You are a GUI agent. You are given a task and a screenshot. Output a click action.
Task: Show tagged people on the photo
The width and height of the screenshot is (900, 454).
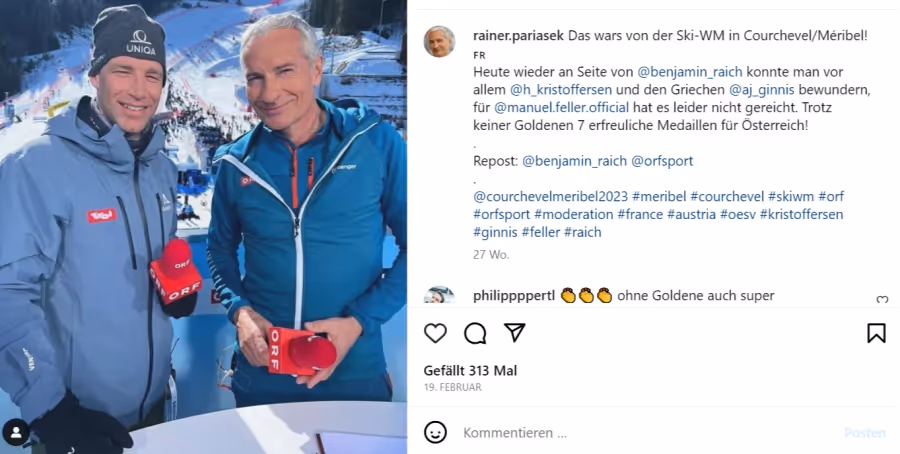coord(16,432)
